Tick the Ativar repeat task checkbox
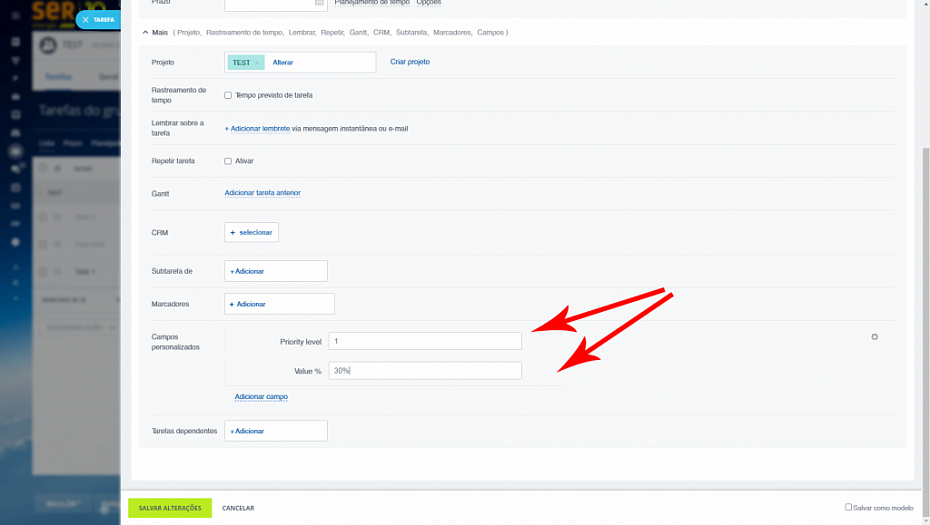Viewport: 930px width, 525px height. click(x=228, y=161)
